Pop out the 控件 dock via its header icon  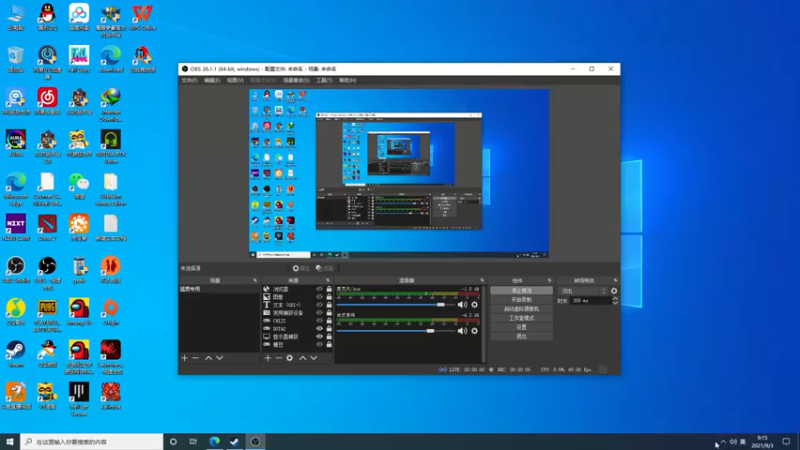(x=549, y=280)
